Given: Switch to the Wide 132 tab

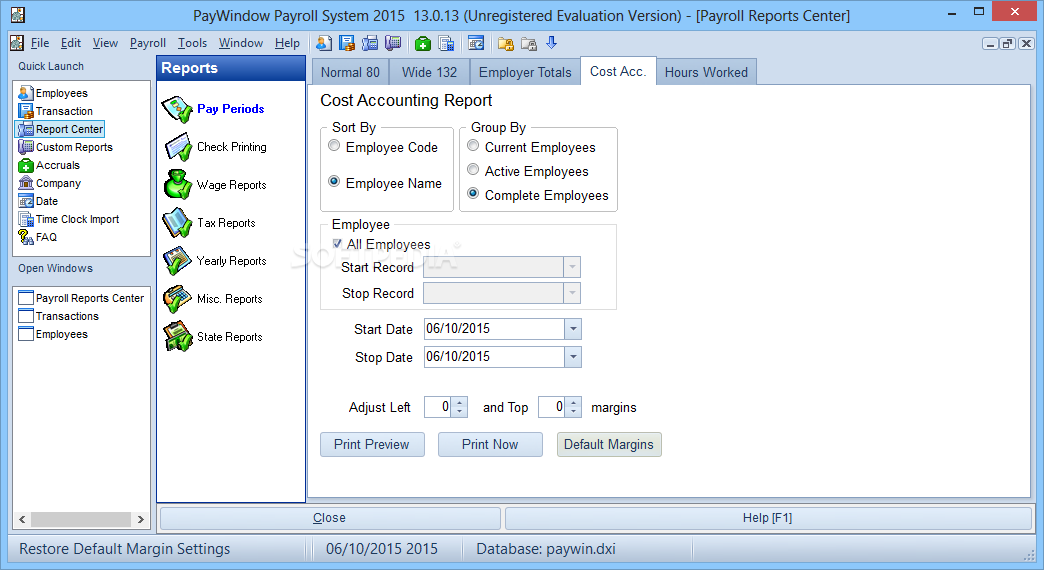Looking at the screenshot, I should coord(429,72).
